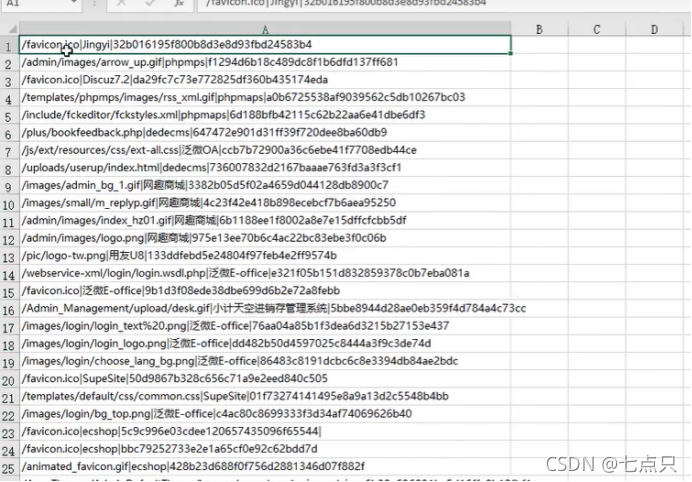Open the Name Box dropdown arrow
The image size is (692, 482).
[74, 4]
